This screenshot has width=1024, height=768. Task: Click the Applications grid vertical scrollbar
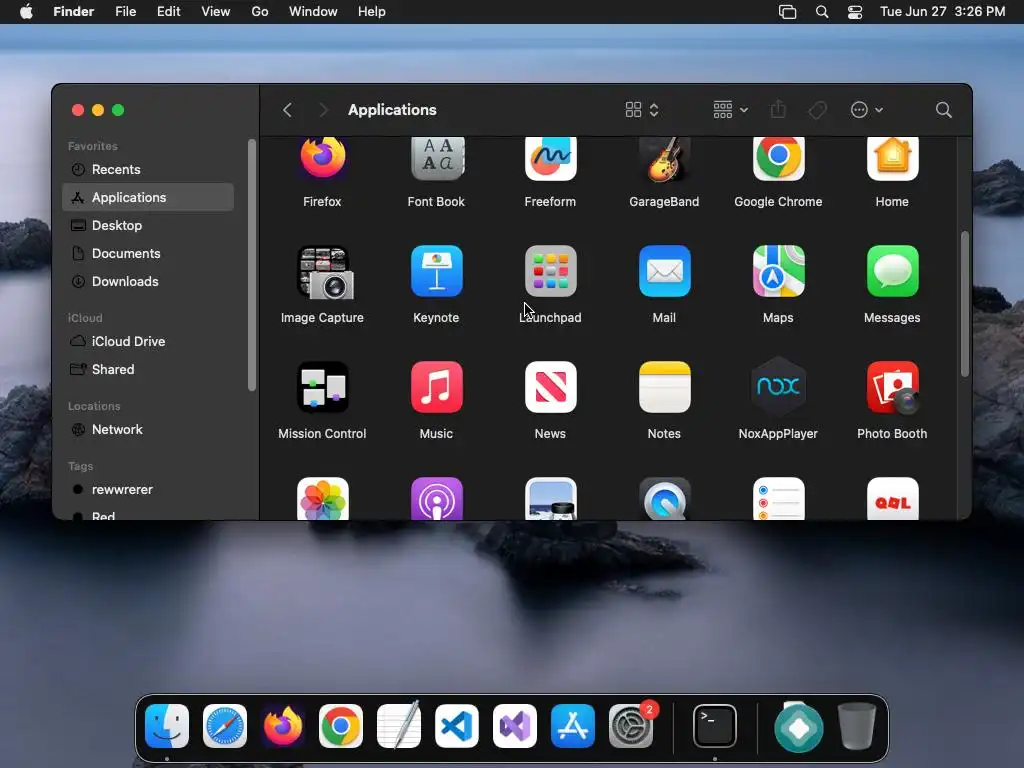[x=965, y=304]
